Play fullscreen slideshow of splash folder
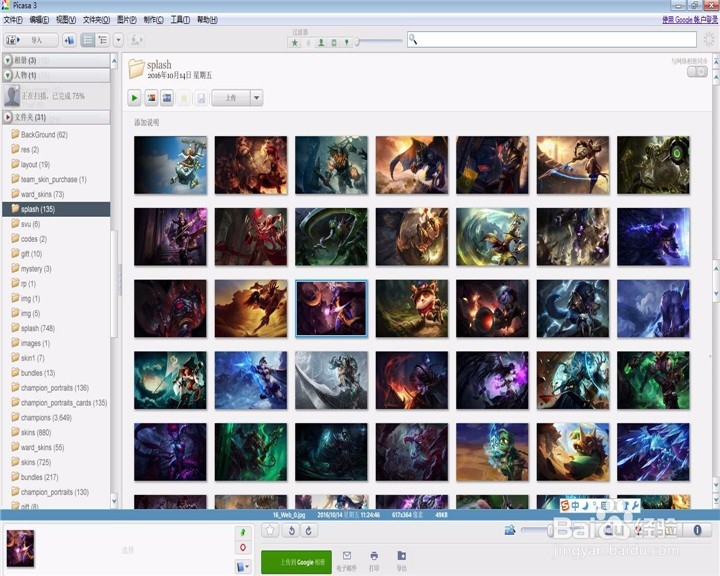 point(134,97)
